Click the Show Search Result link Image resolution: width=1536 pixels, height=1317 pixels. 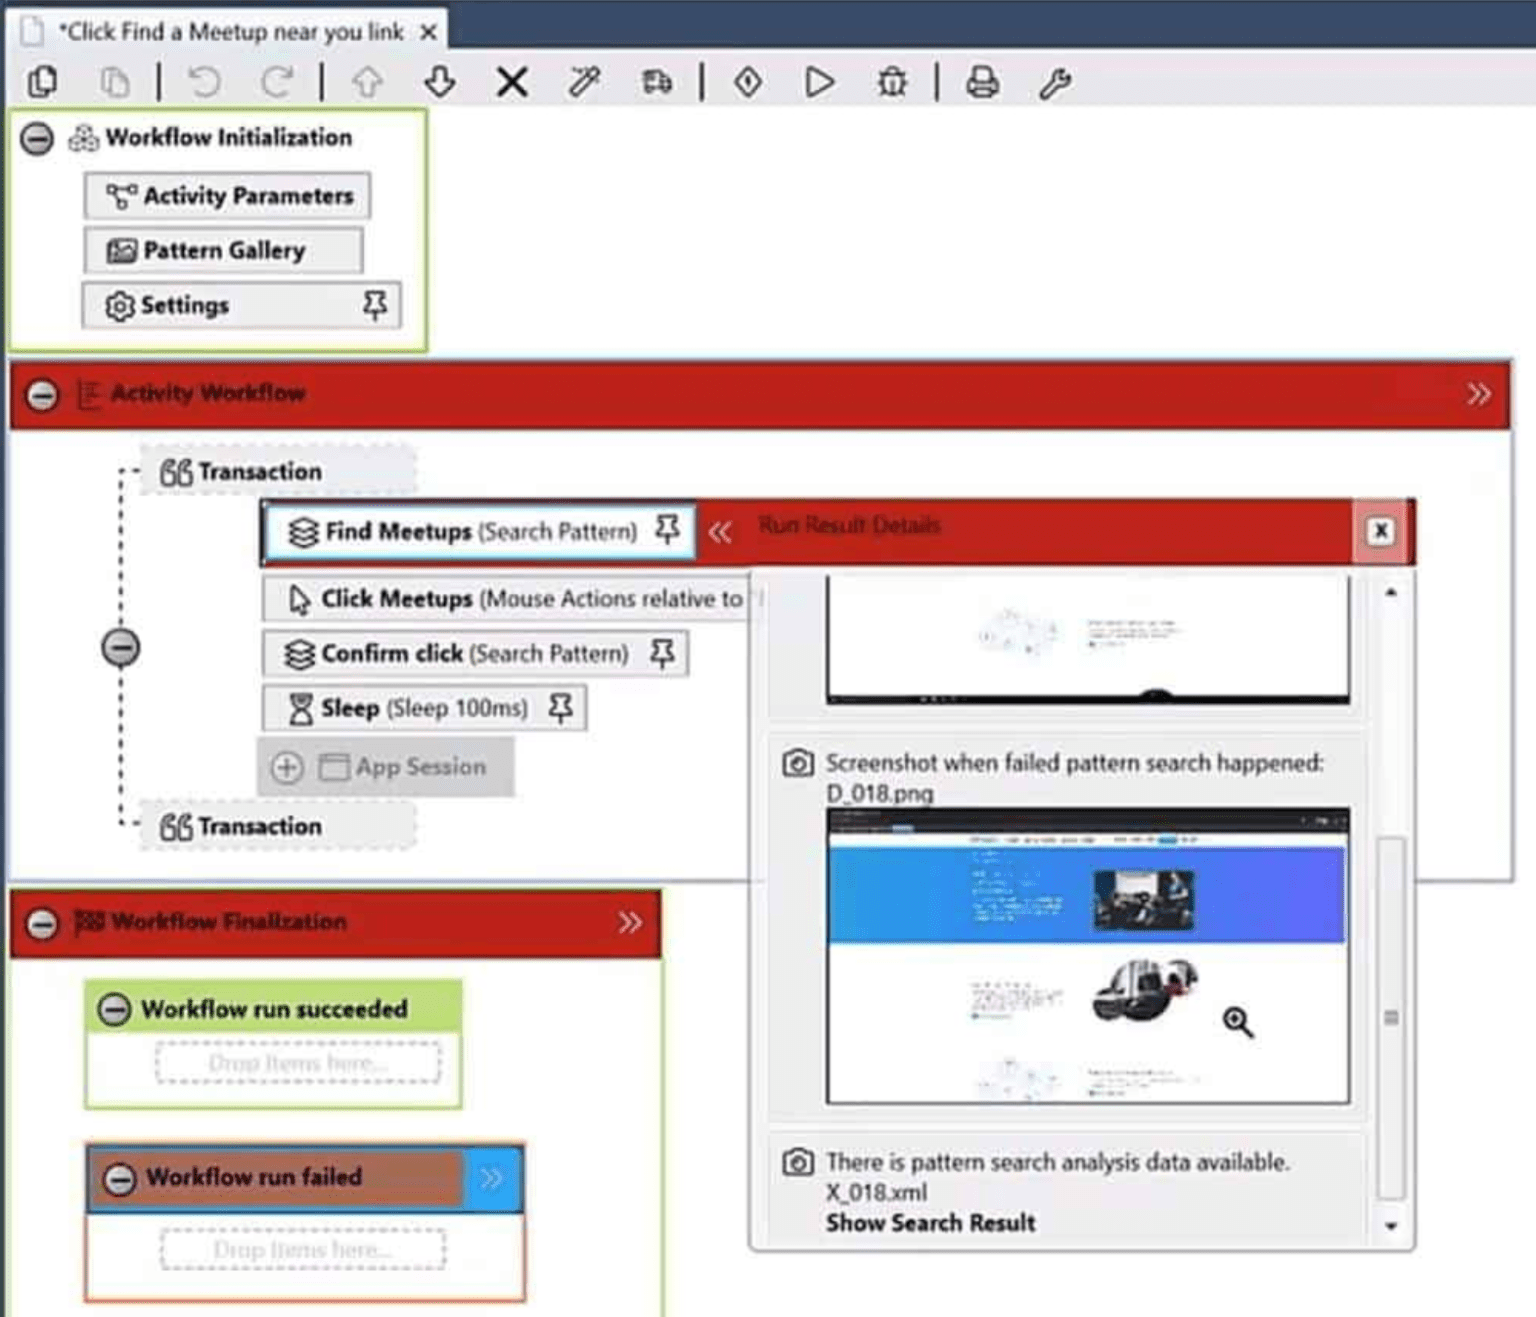(930, 1222)
